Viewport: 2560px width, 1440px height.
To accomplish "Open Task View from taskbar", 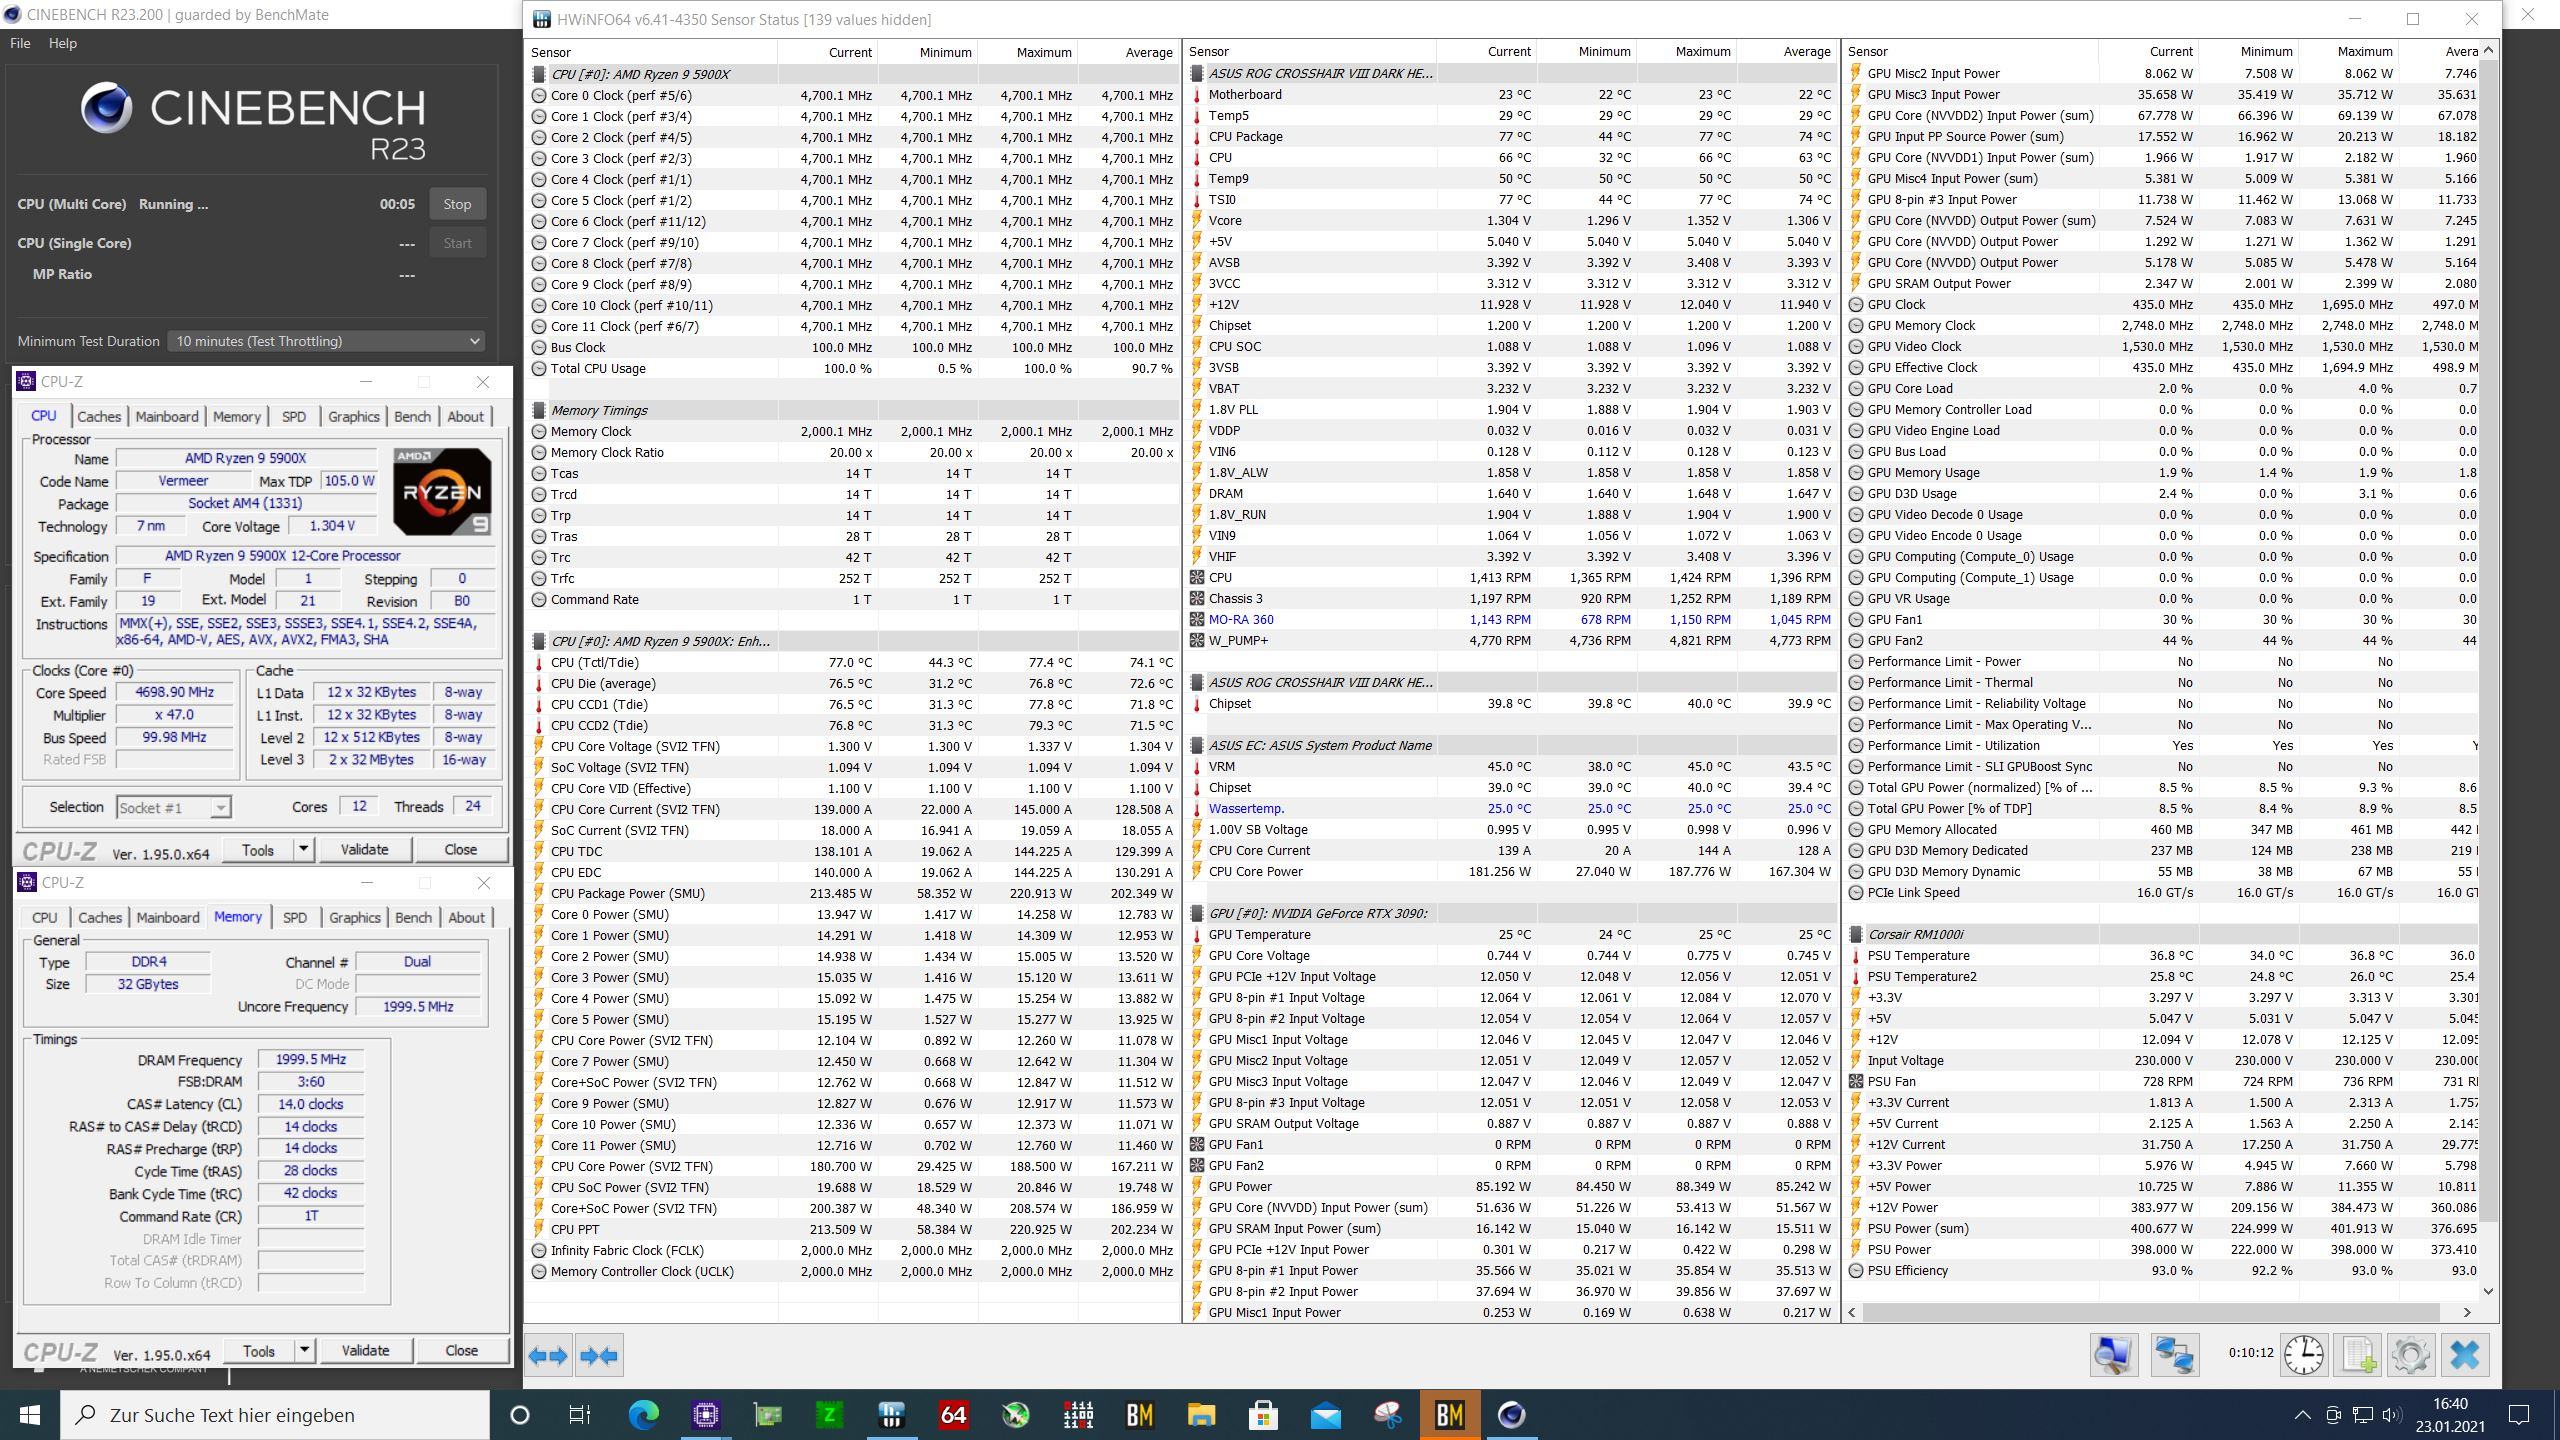I will [x=580, y=1414].
